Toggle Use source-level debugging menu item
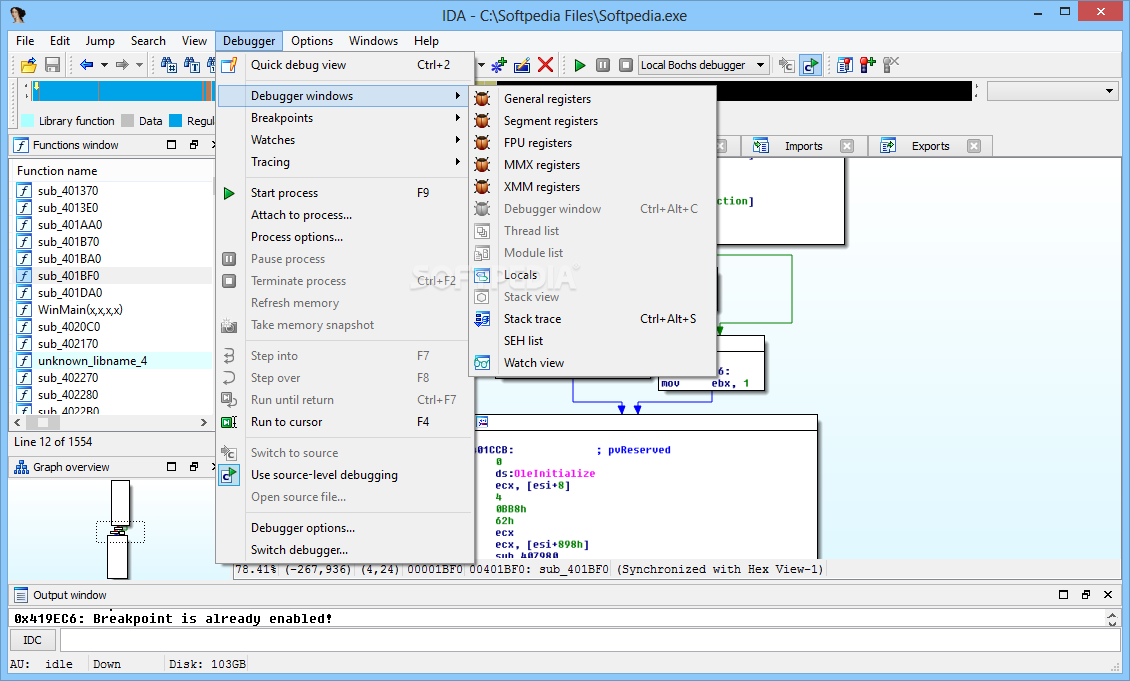 click(344, 475)
